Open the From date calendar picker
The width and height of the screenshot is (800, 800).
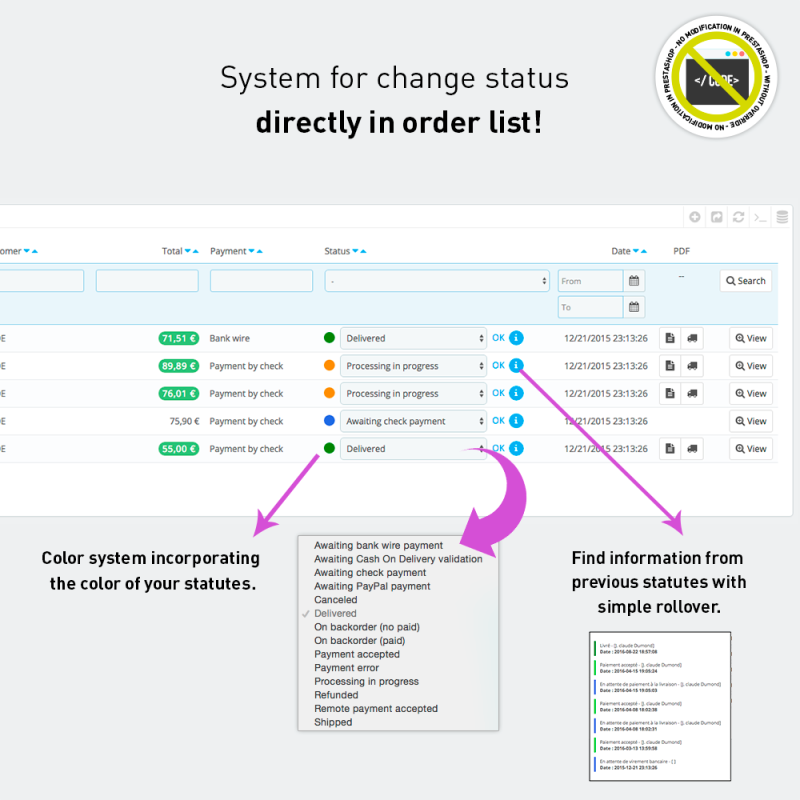click(x=634, y=281)
